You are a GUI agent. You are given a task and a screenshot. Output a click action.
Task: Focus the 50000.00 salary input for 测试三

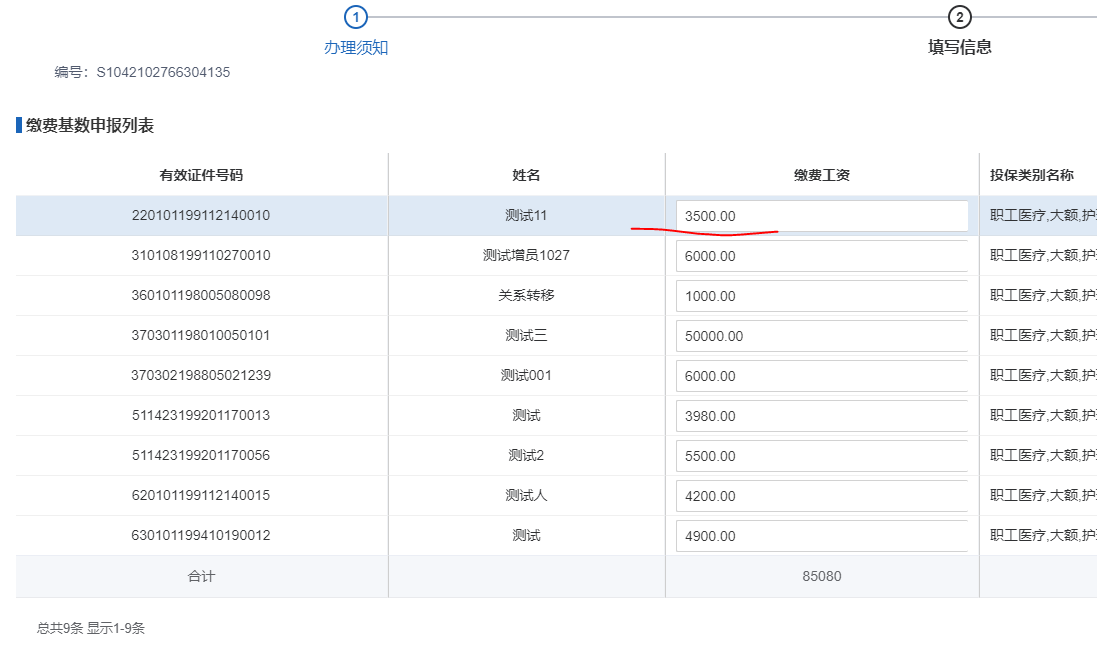[x=821, y=336]
